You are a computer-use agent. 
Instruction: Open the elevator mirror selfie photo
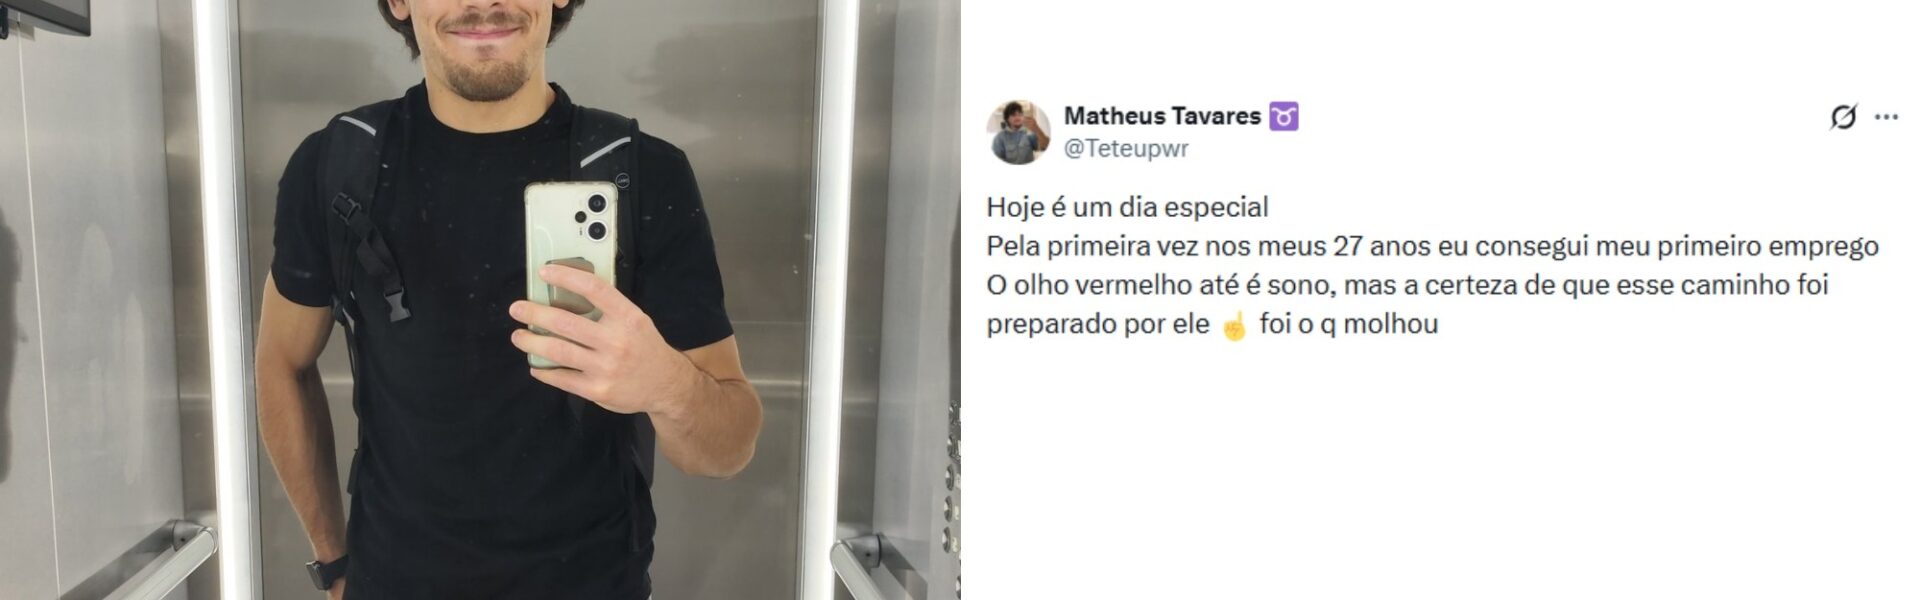pyautogui.click(x=480, y=300)
